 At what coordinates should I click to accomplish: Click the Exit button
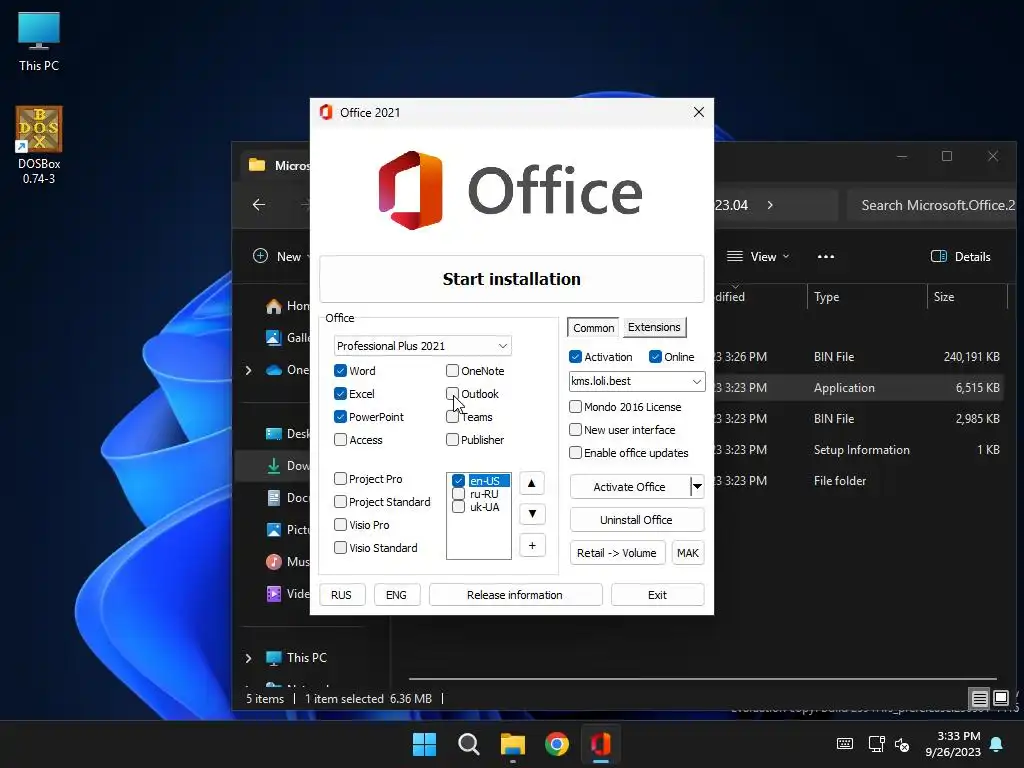[657, 595]
